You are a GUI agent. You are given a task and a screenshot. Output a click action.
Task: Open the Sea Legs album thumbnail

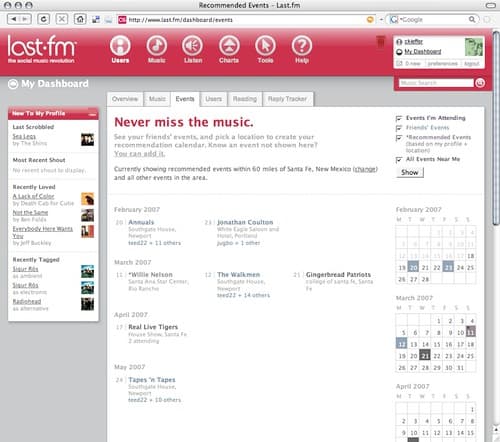[x=87, y=139]
